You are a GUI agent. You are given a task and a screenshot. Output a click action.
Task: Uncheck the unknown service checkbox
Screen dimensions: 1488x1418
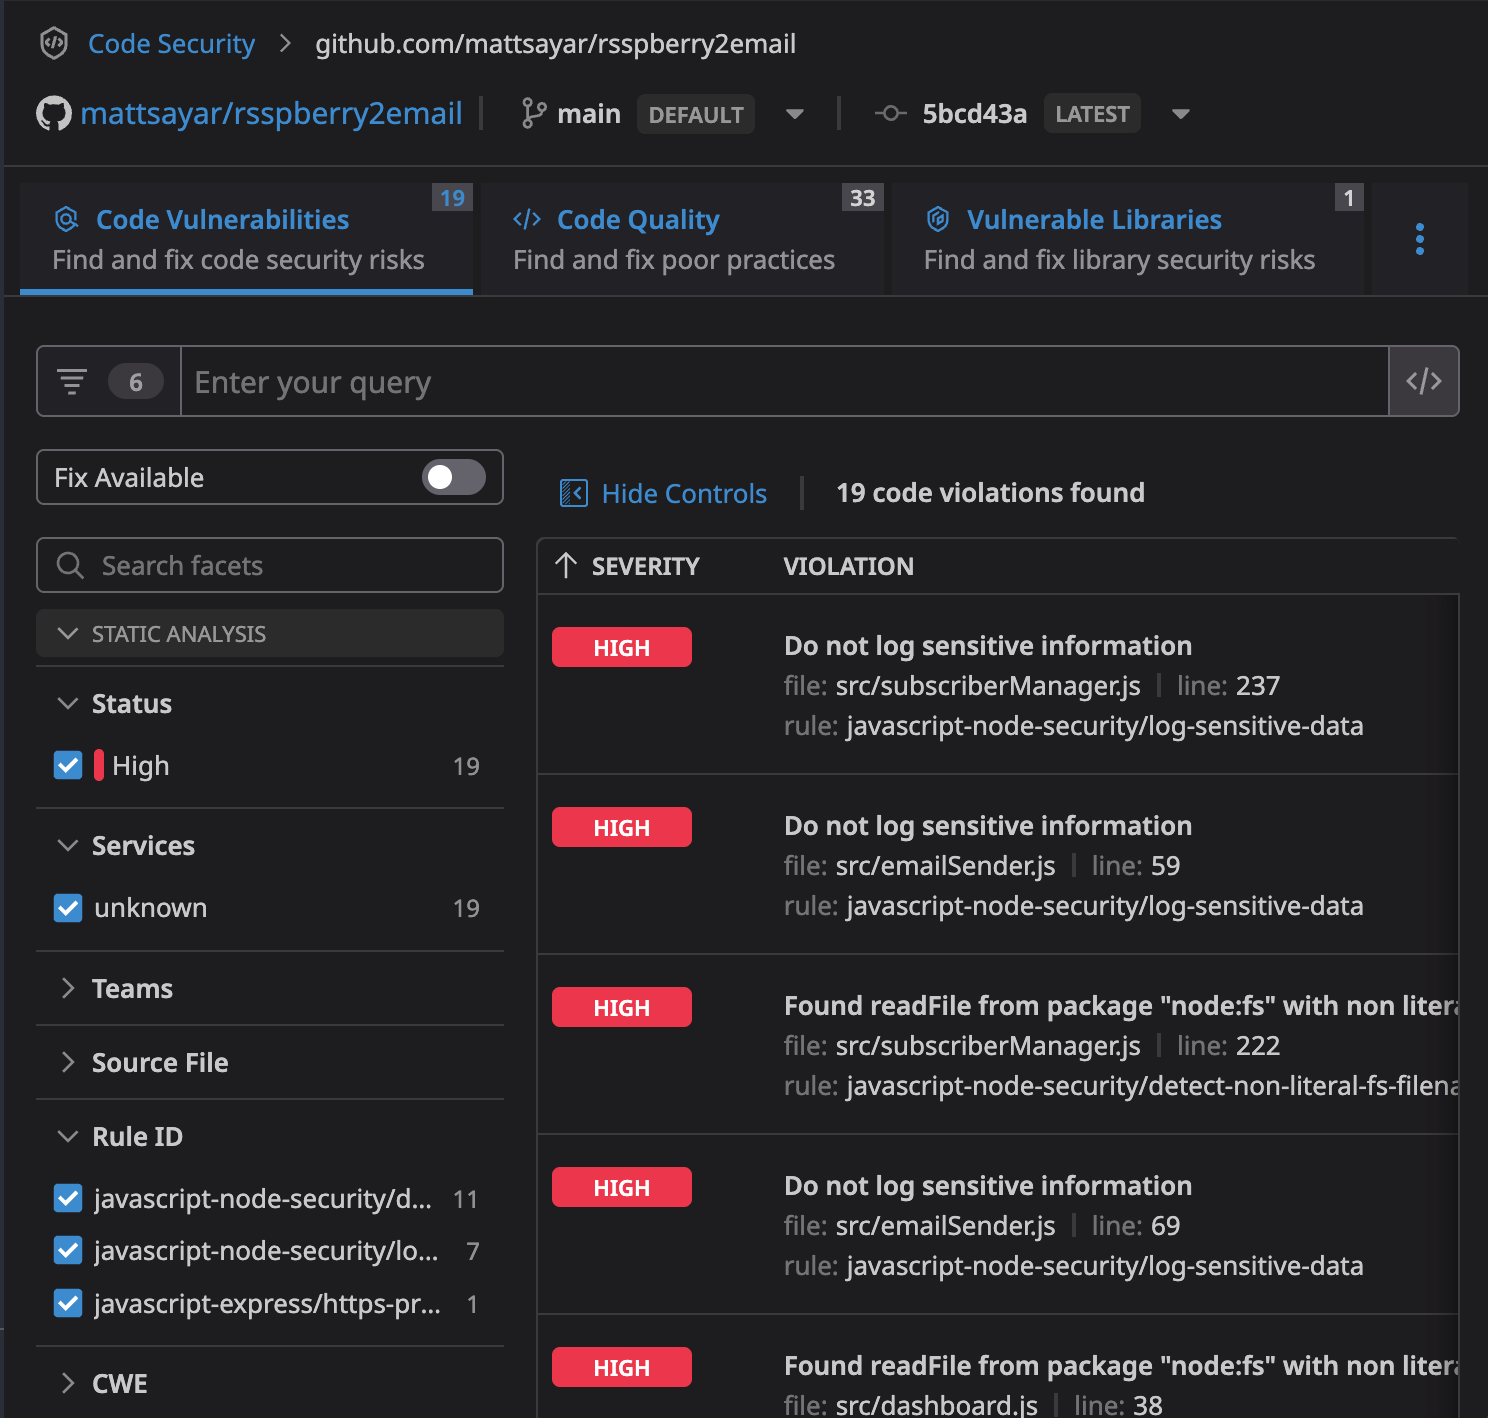68,907
